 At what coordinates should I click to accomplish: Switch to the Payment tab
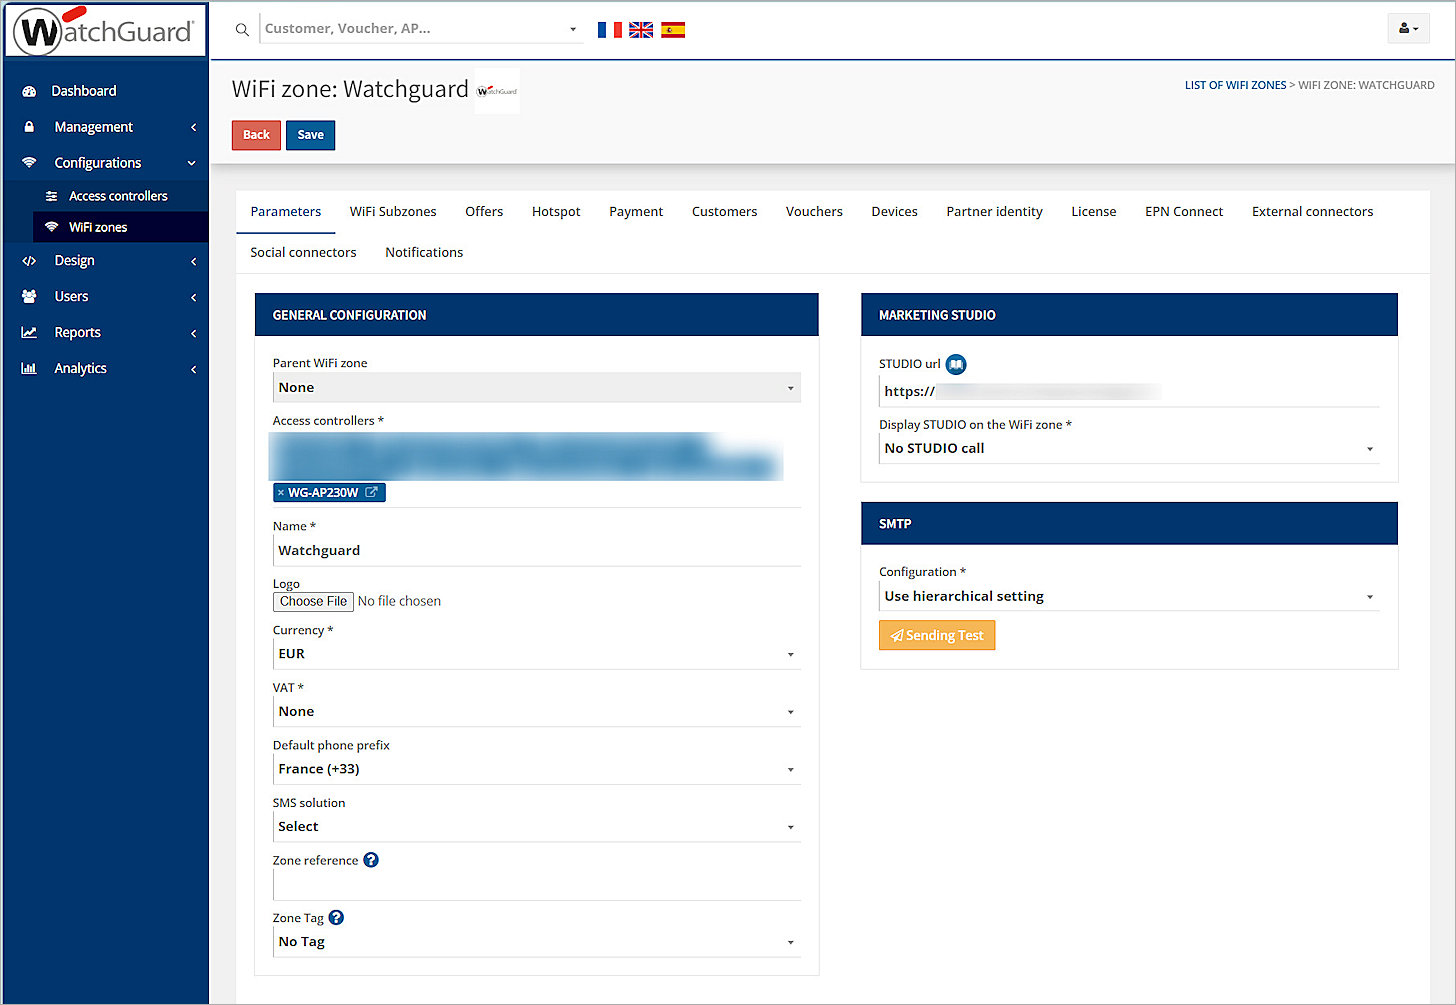636,211
